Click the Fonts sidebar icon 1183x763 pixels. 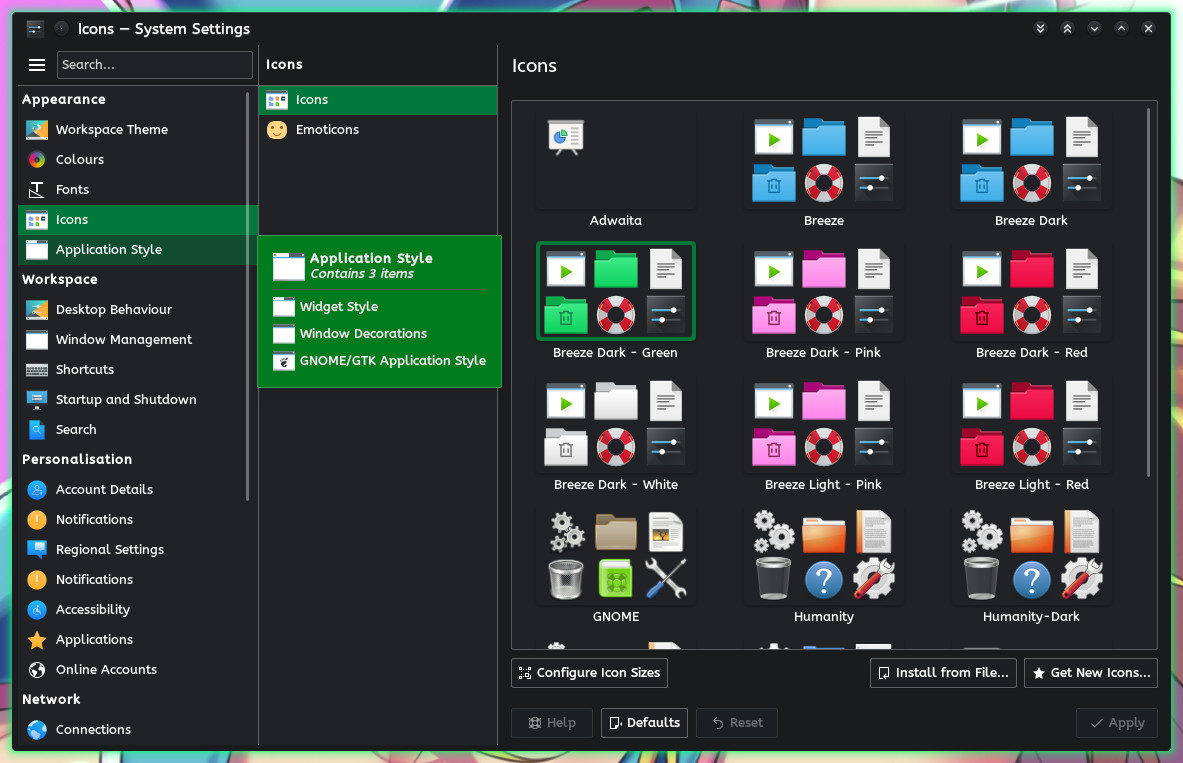coord(36,189)
